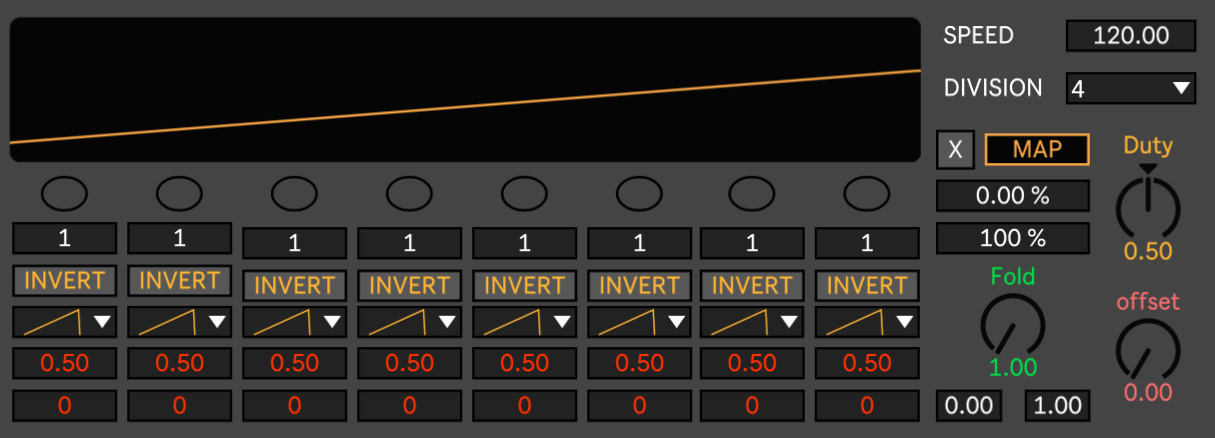Viewport: 1215px width, 438px height.
Task: Click the offset knob
Action: coord(1148,350)
